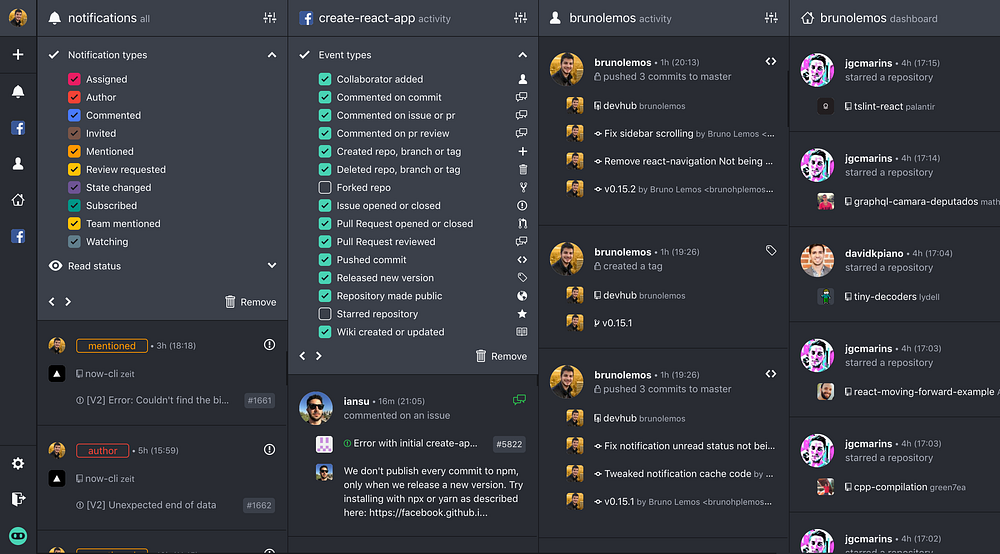1000x554 pixels.
Task: Click trash icon beside Deleted repo, branch or tag
Action: [522, 170]
